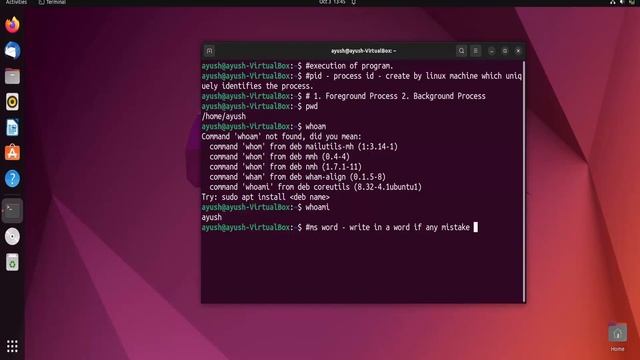The image size is (640, 360).
Task: Click Activities in the top bar
Action: pos(16,2)
